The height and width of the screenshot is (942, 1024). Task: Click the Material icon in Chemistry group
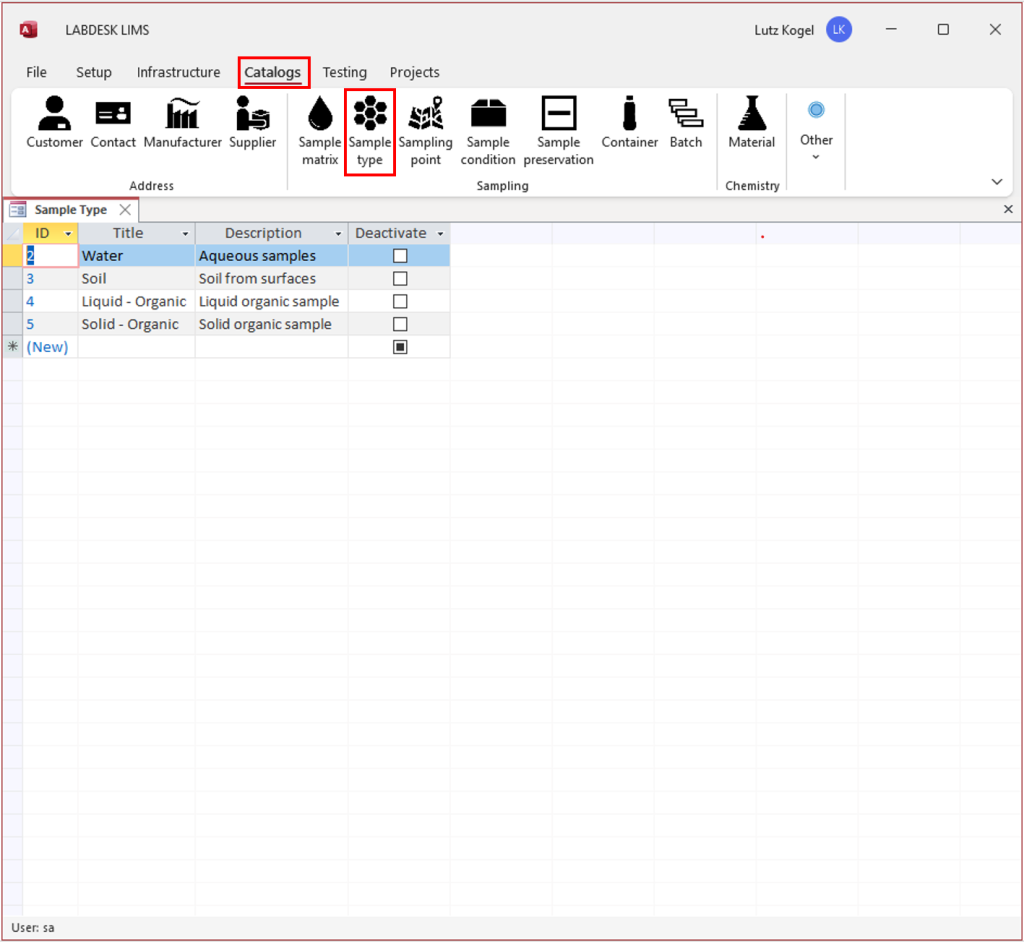click(x=751, y=122)
